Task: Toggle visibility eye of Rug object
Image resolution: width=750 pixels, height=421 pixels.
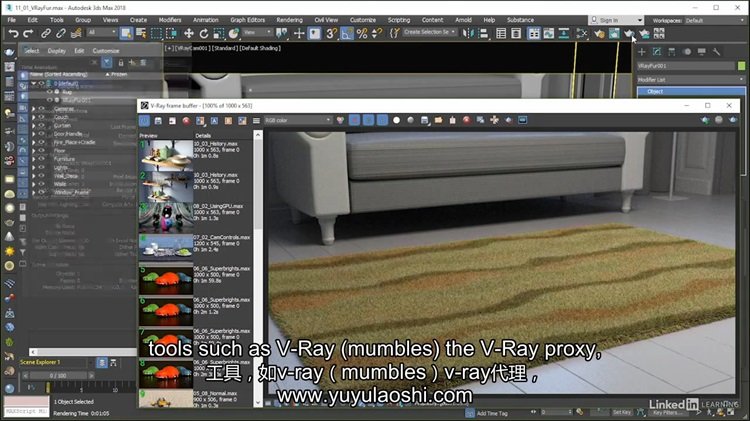Action: point(49,91)
